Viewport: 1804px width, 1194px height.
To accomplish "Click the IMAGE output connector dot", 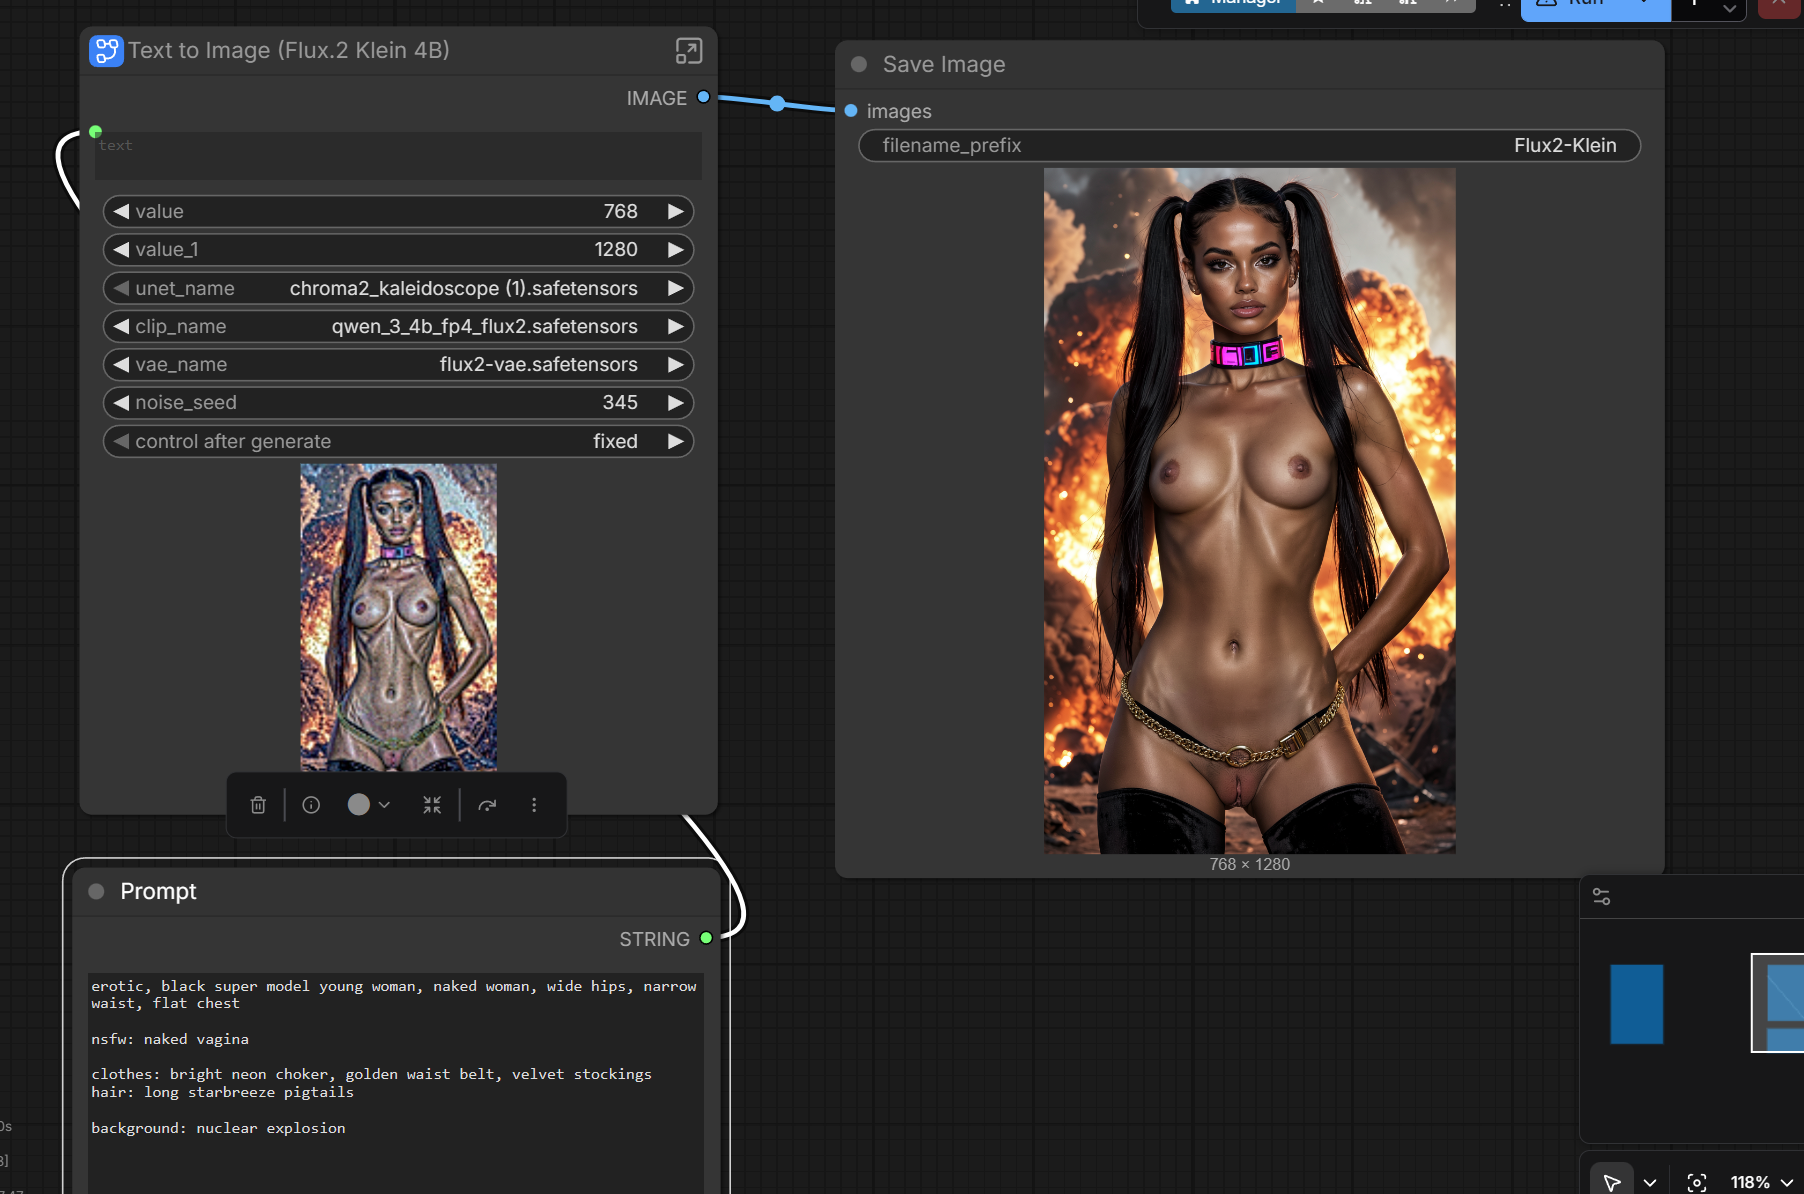I will click(703, 97).
